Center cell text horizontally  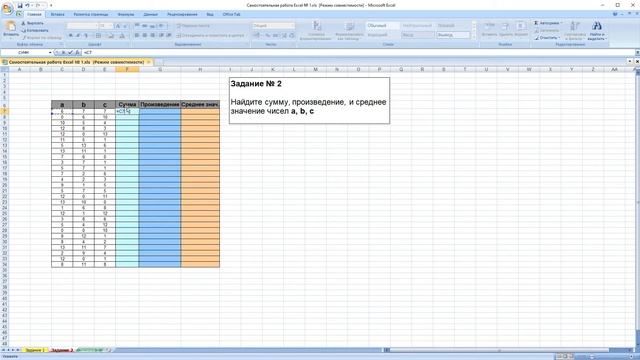[144, 36]
